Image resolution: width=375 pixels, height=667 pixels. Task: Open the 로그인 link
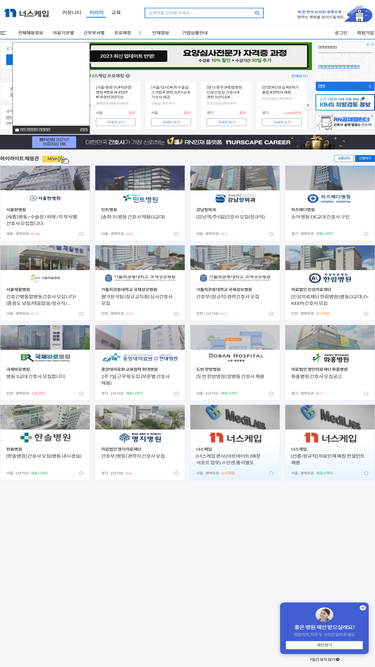pyautogui.click(x=341, y=33)
